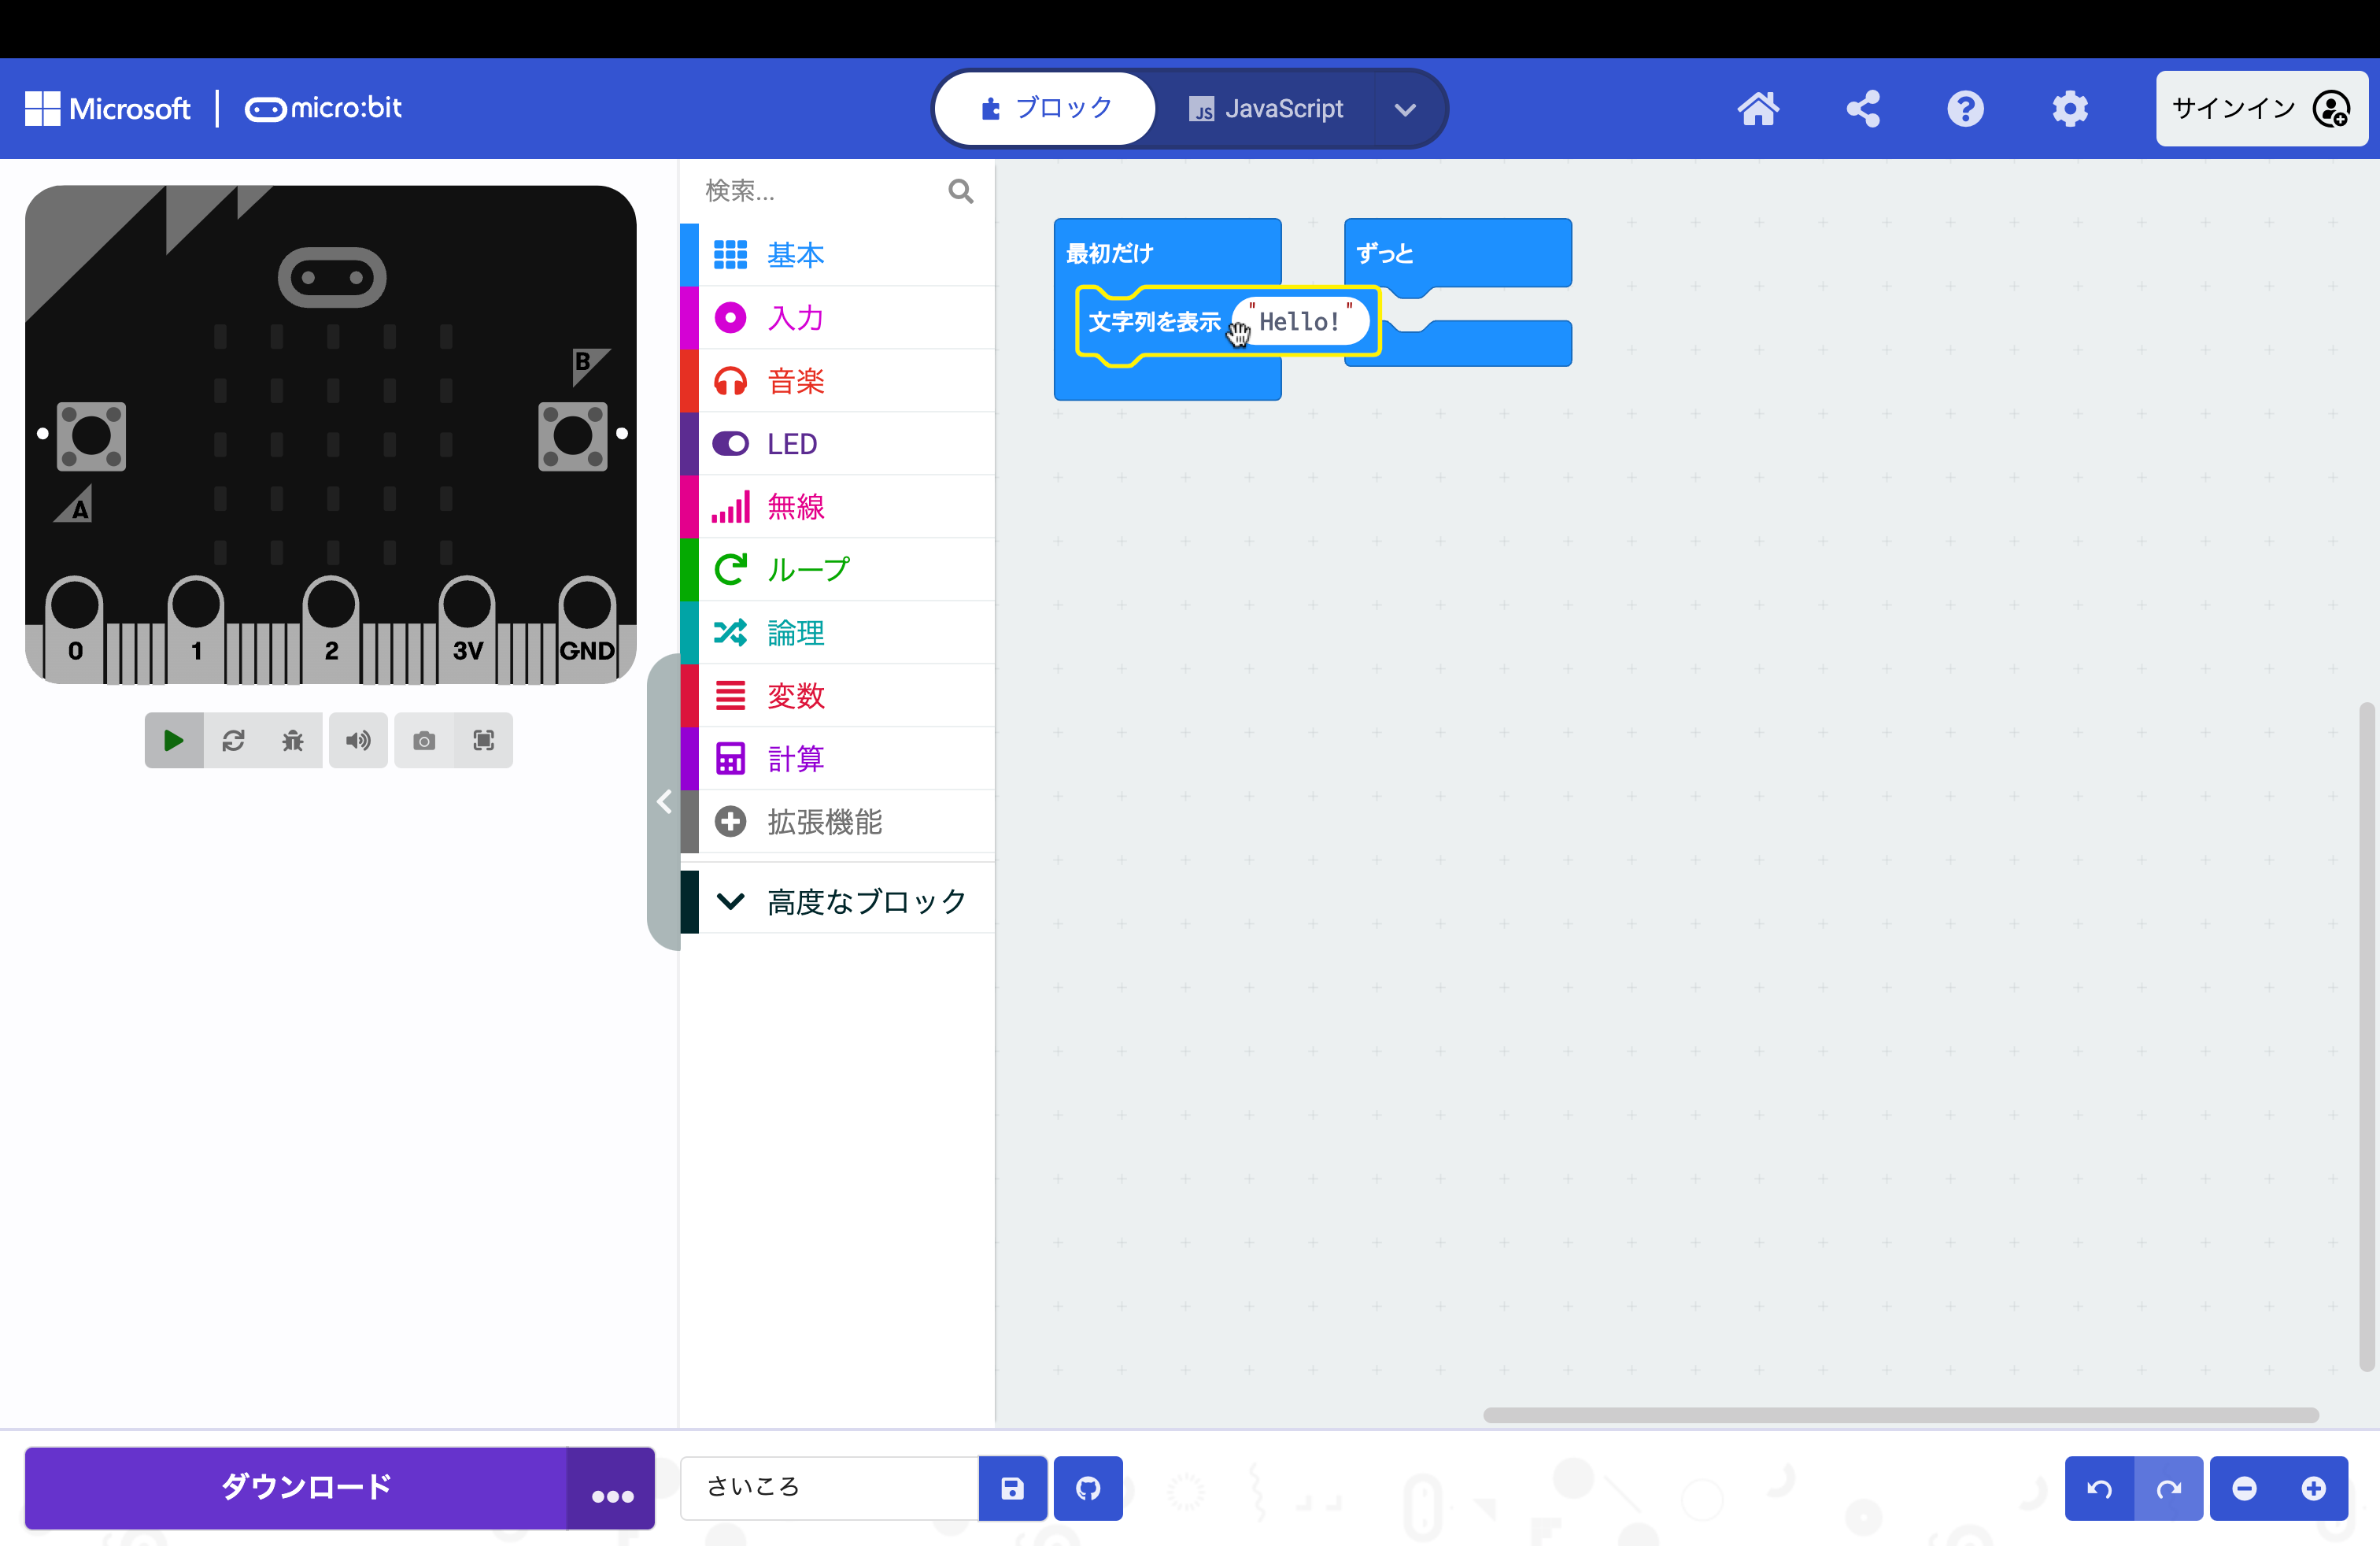This screenshot has height=1546, width=2380.
Task: Open the 無線 block category
Action: coord(838,507)
